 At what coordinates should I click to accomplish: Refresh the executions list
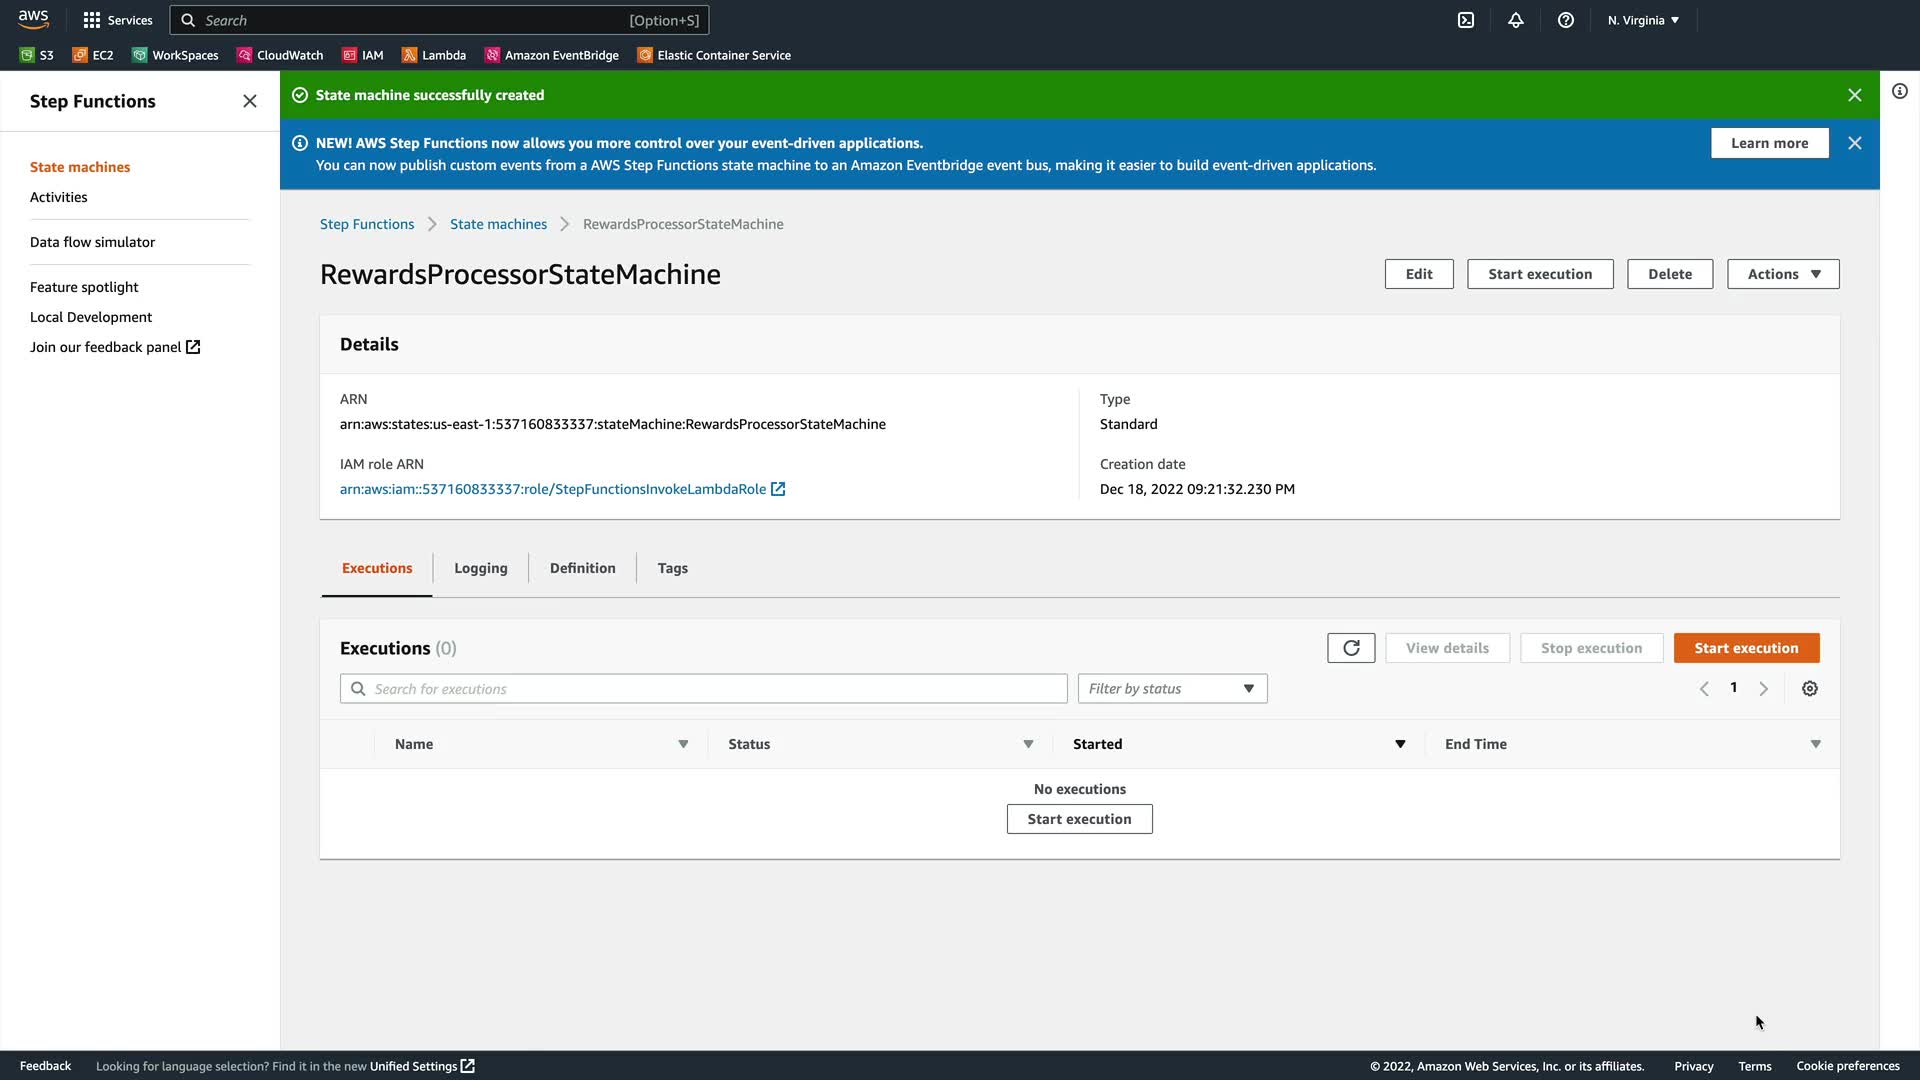1351,648
